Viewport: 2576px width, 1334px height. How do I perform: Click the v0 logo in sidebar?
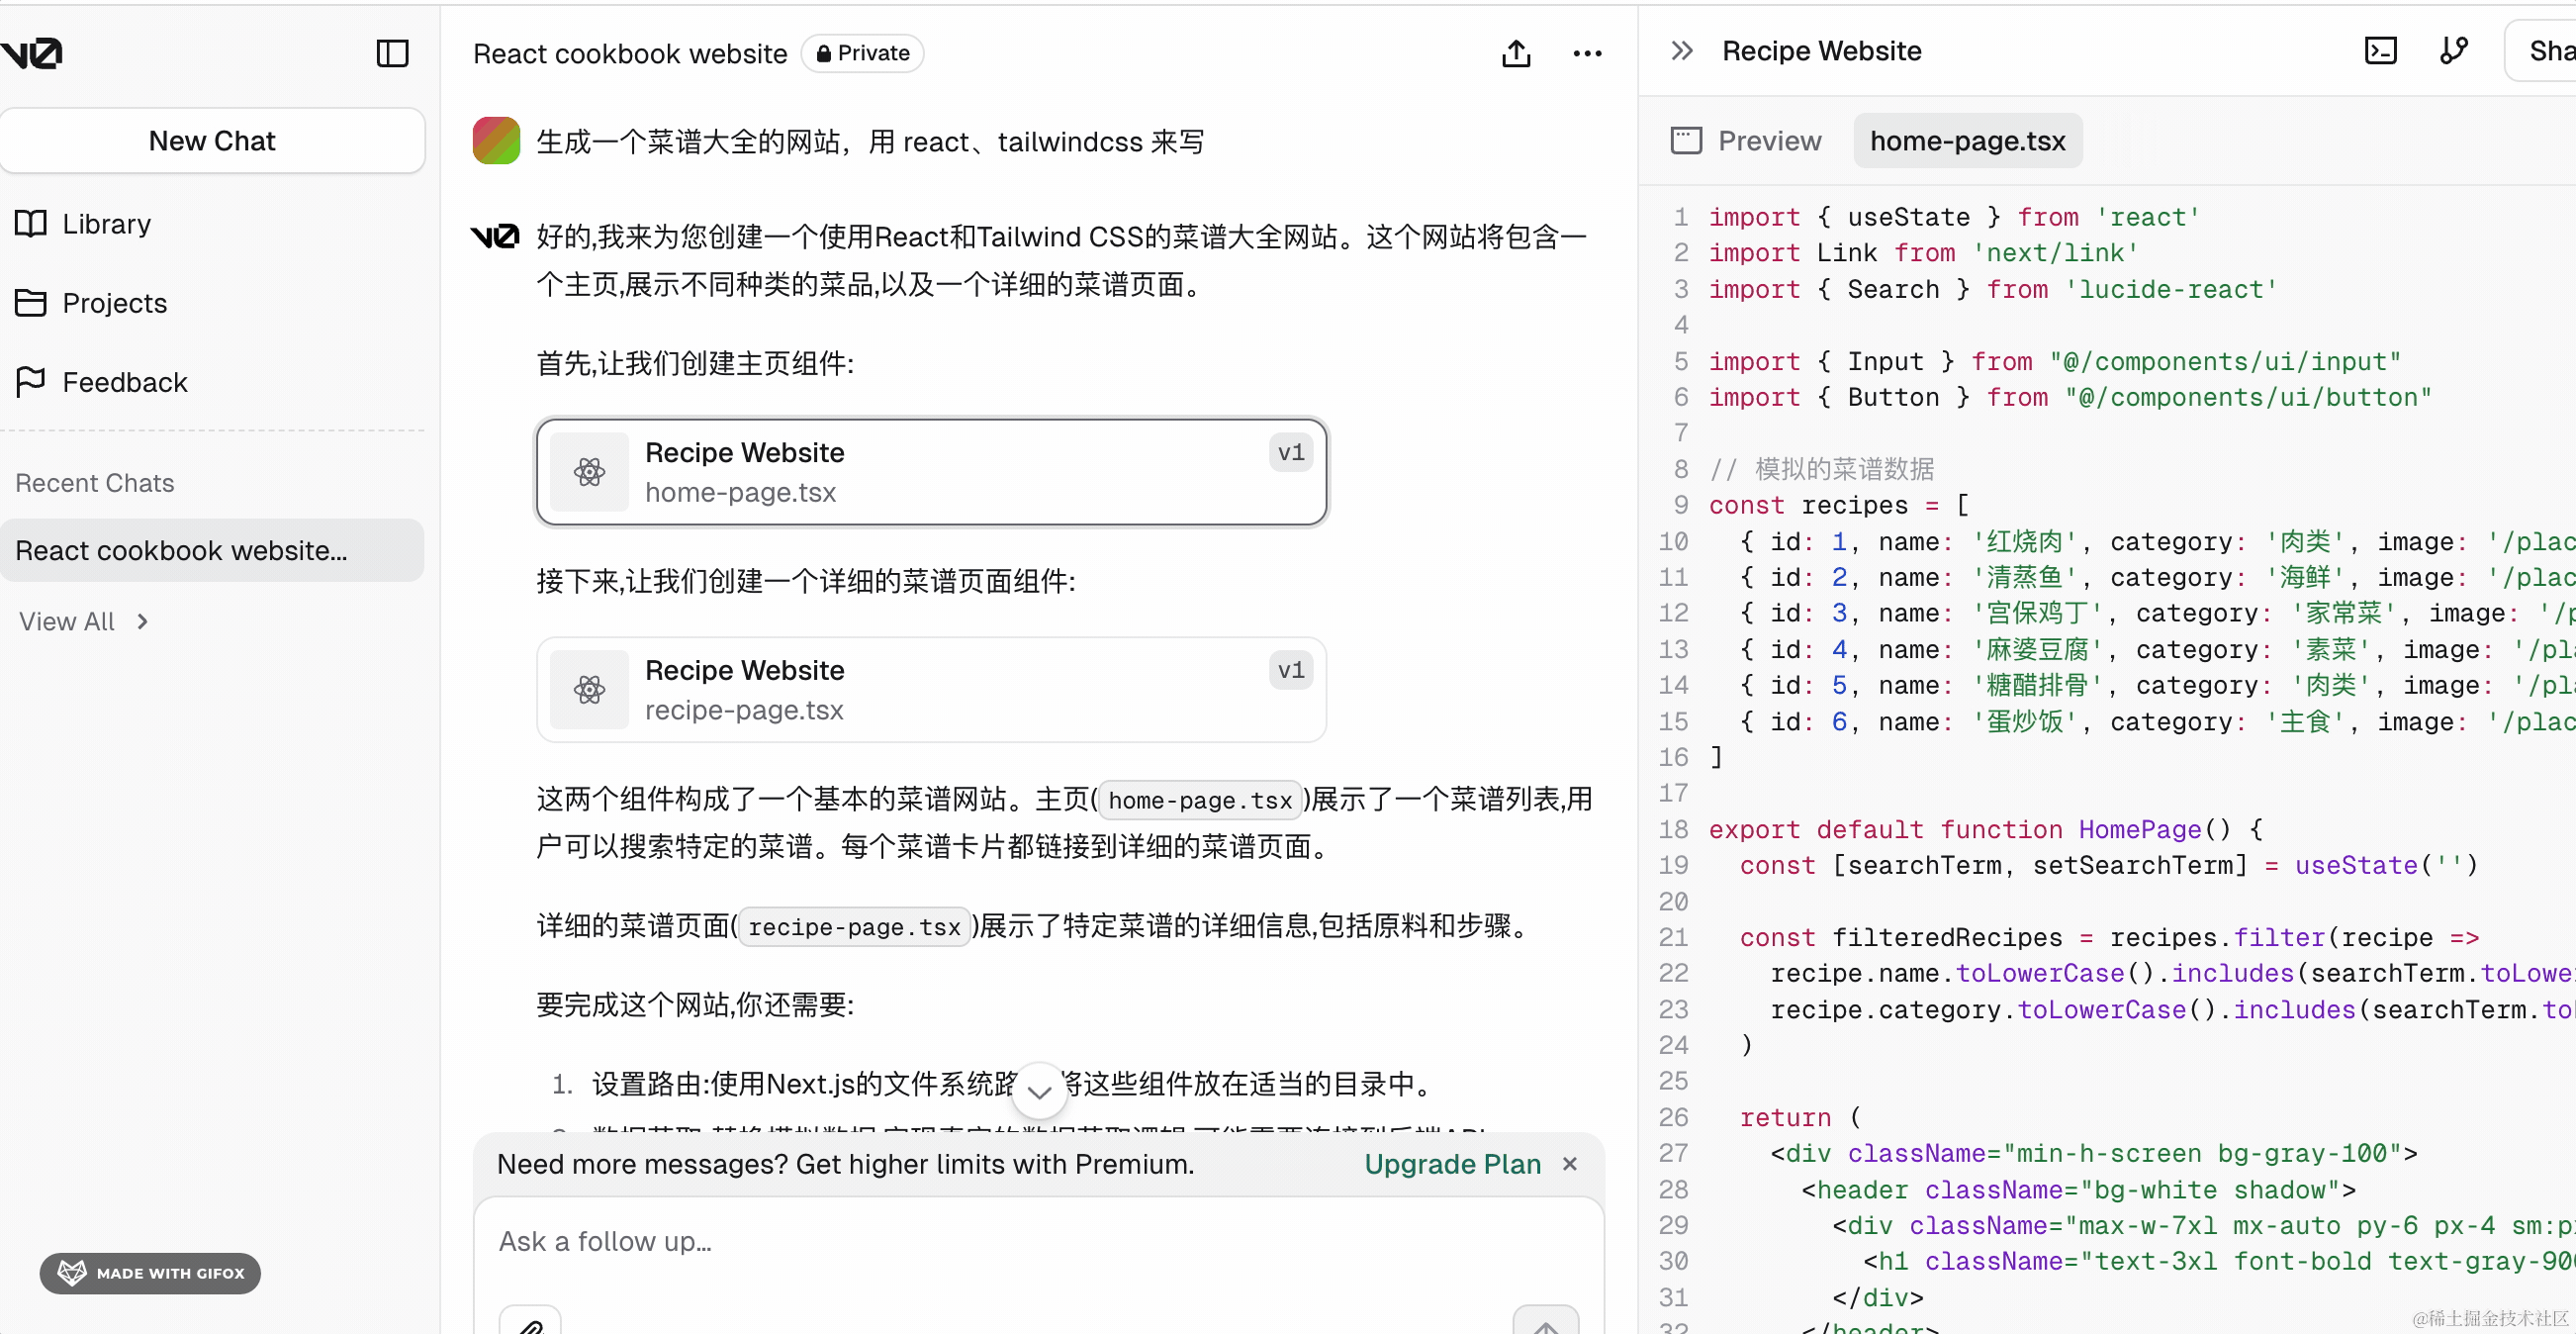tap(32, 53)
